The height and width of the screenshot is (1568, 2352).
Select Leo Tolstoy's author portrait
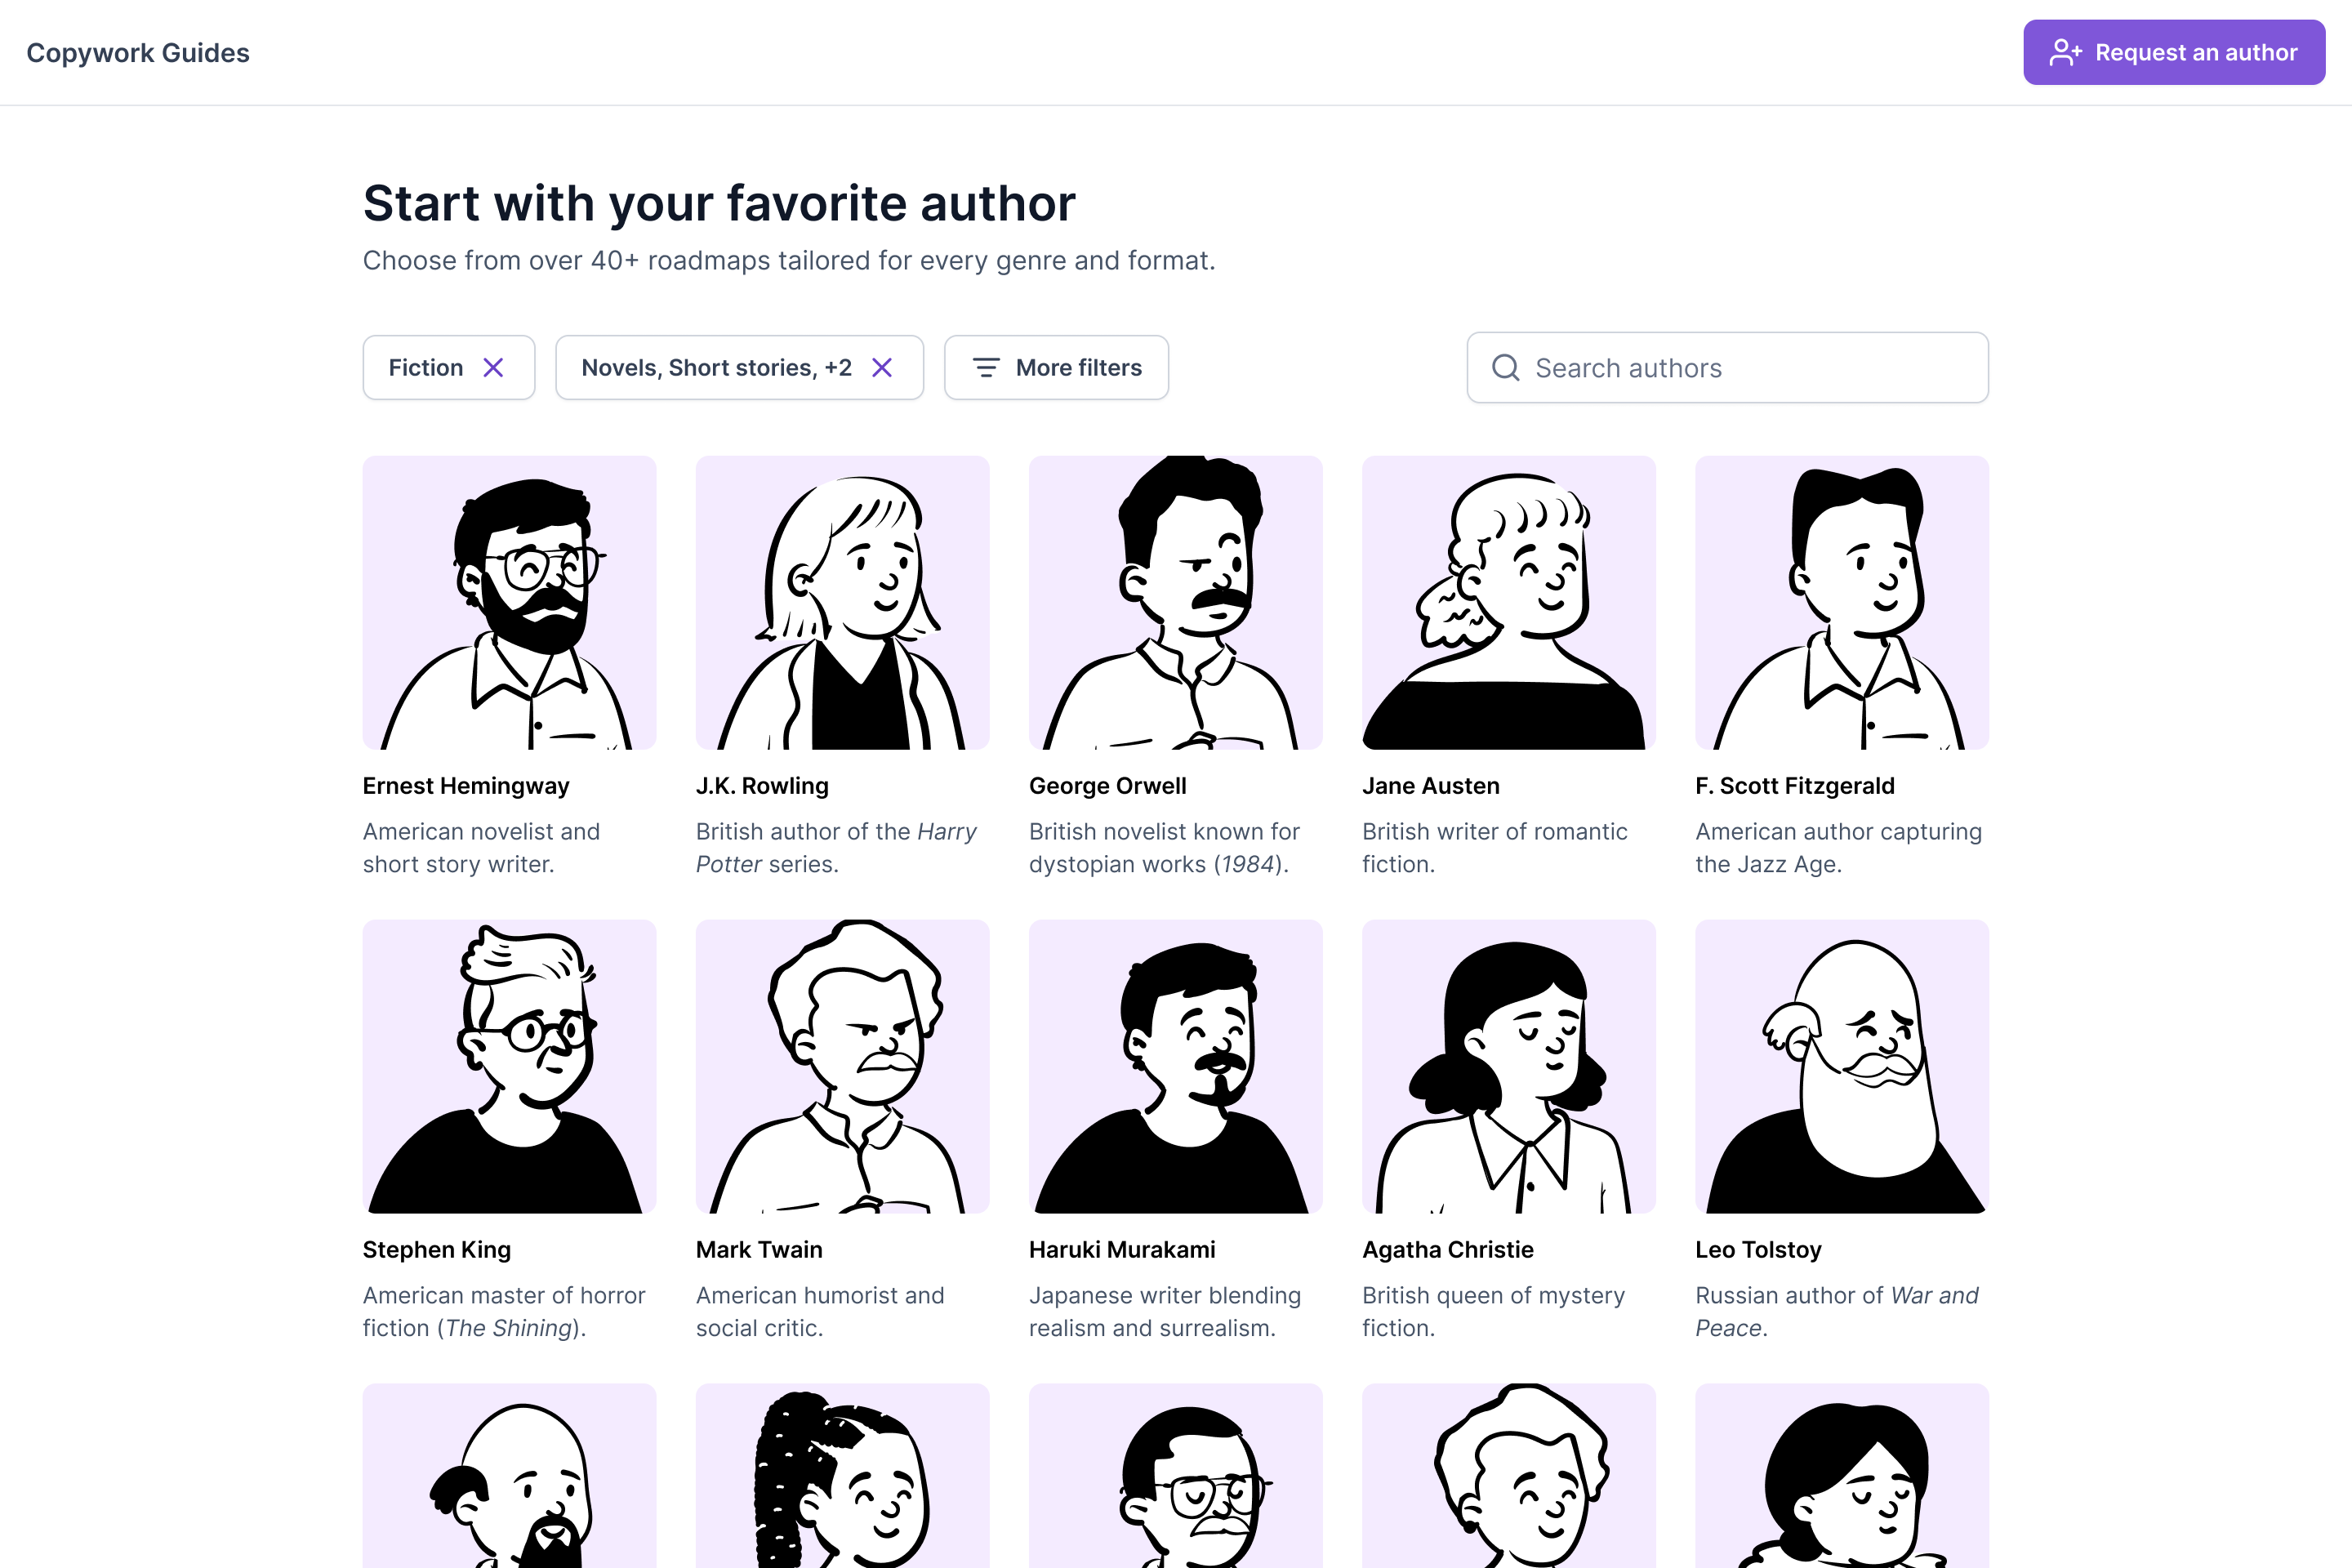coord(1841,1066)
